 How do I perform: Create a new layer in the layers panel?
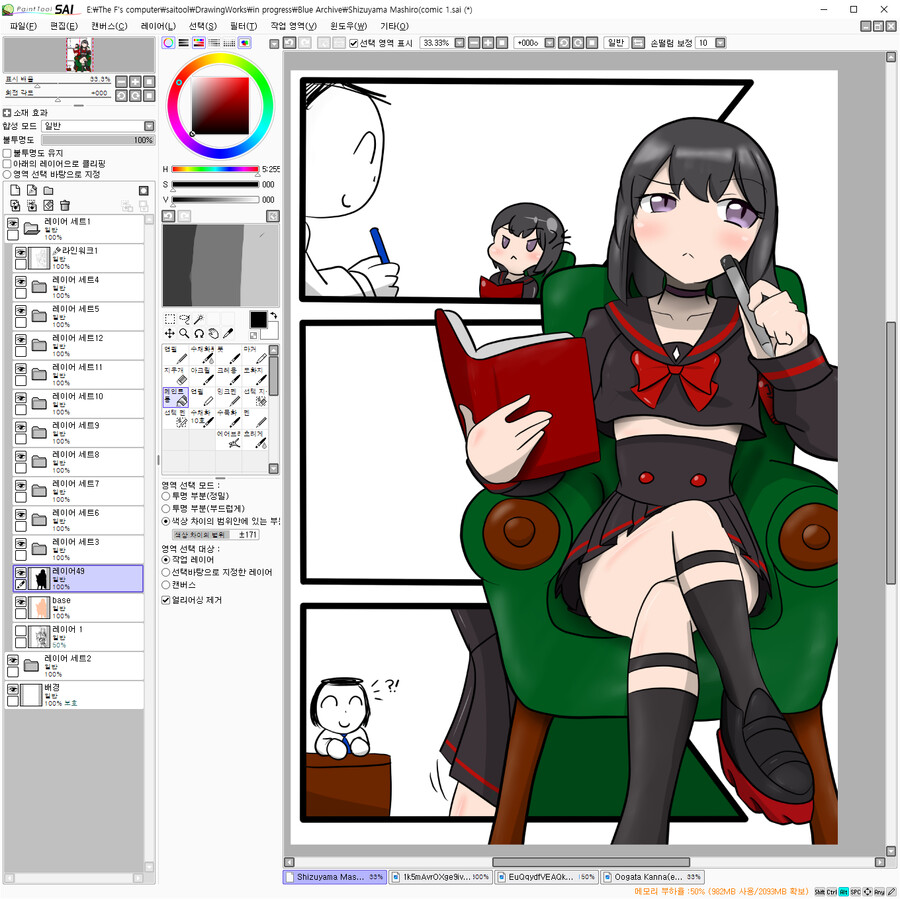point(15,190)
